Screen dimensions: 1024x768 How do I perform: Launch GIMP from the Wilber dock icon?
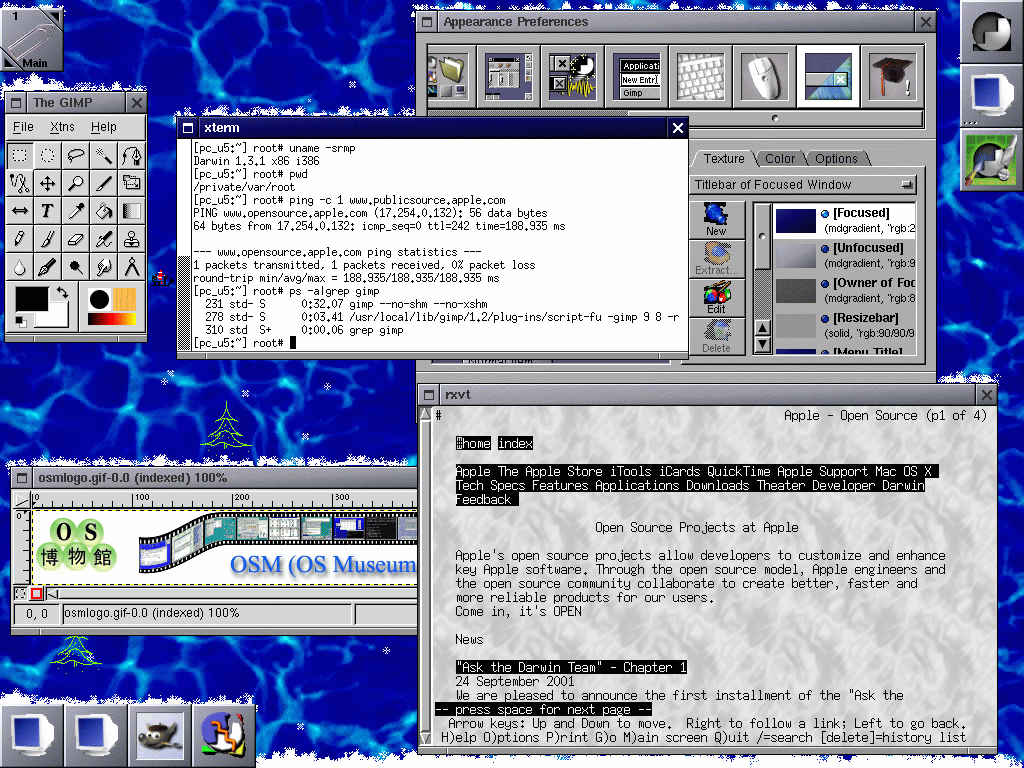click(161, 735)
